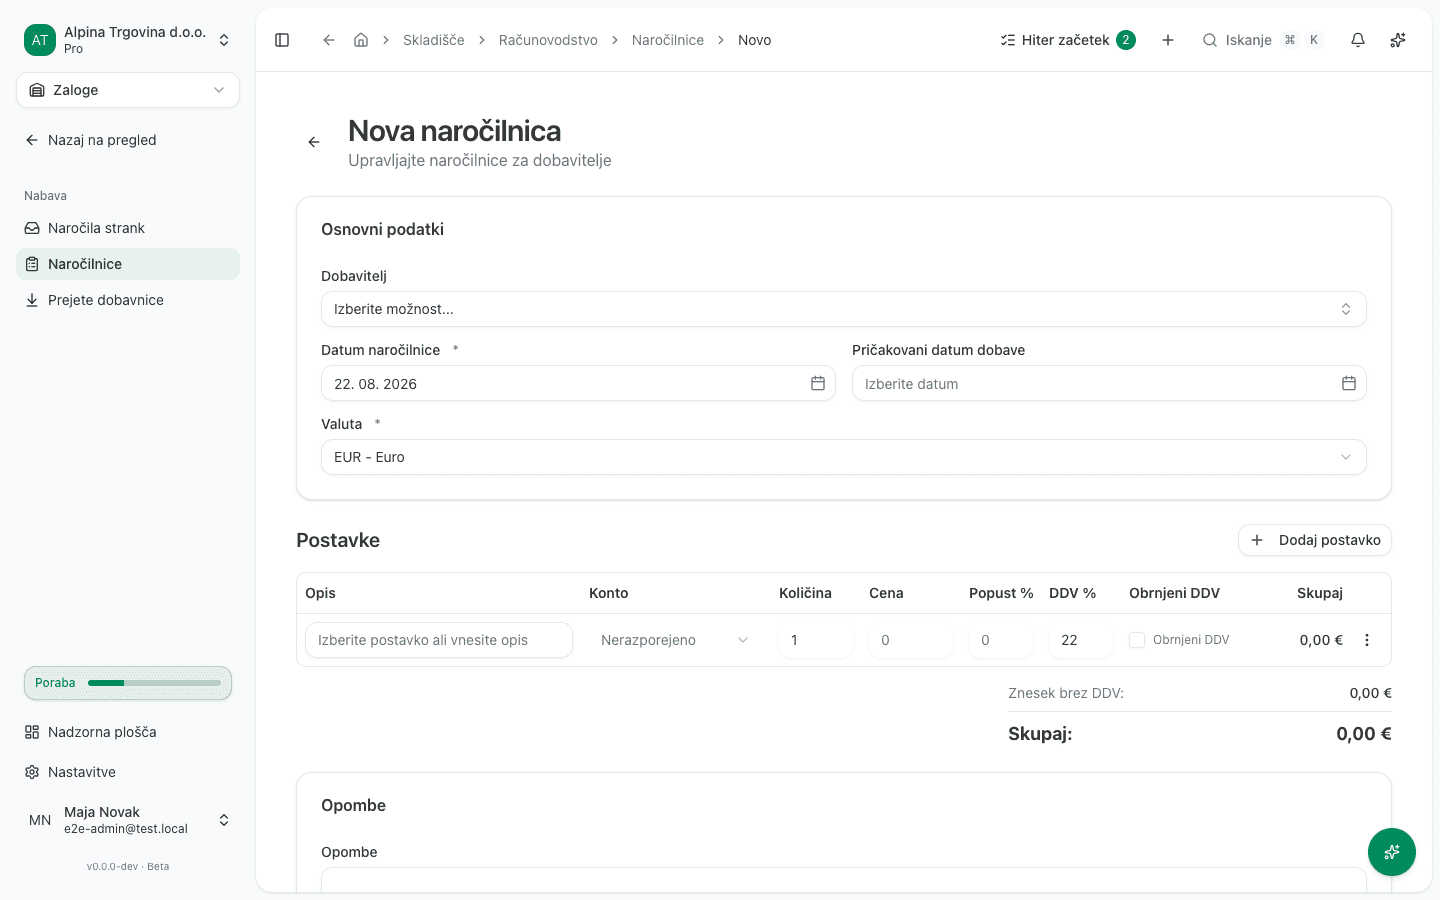Open calendar icon in Pričakovani datum dobave

1349,383
